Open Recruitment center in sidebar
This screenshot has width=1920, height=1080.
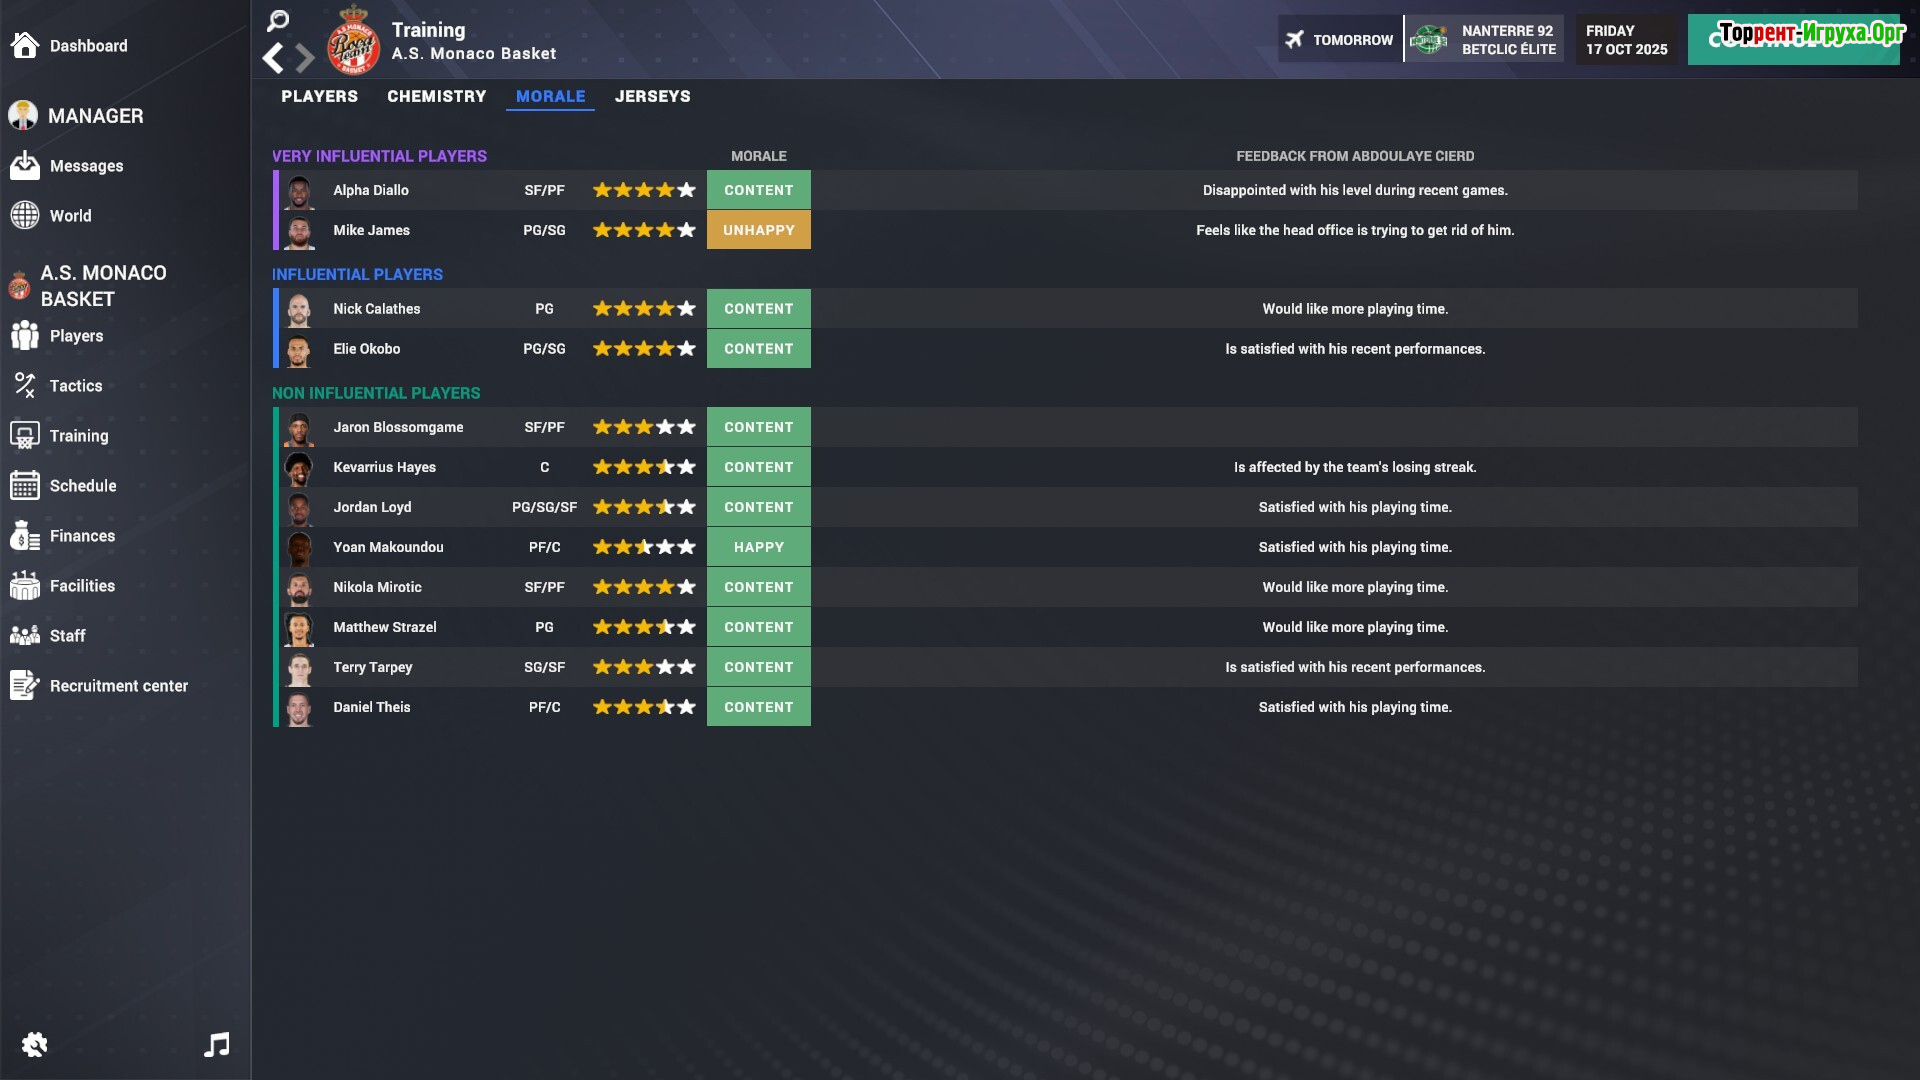click(x=118, y=686)
